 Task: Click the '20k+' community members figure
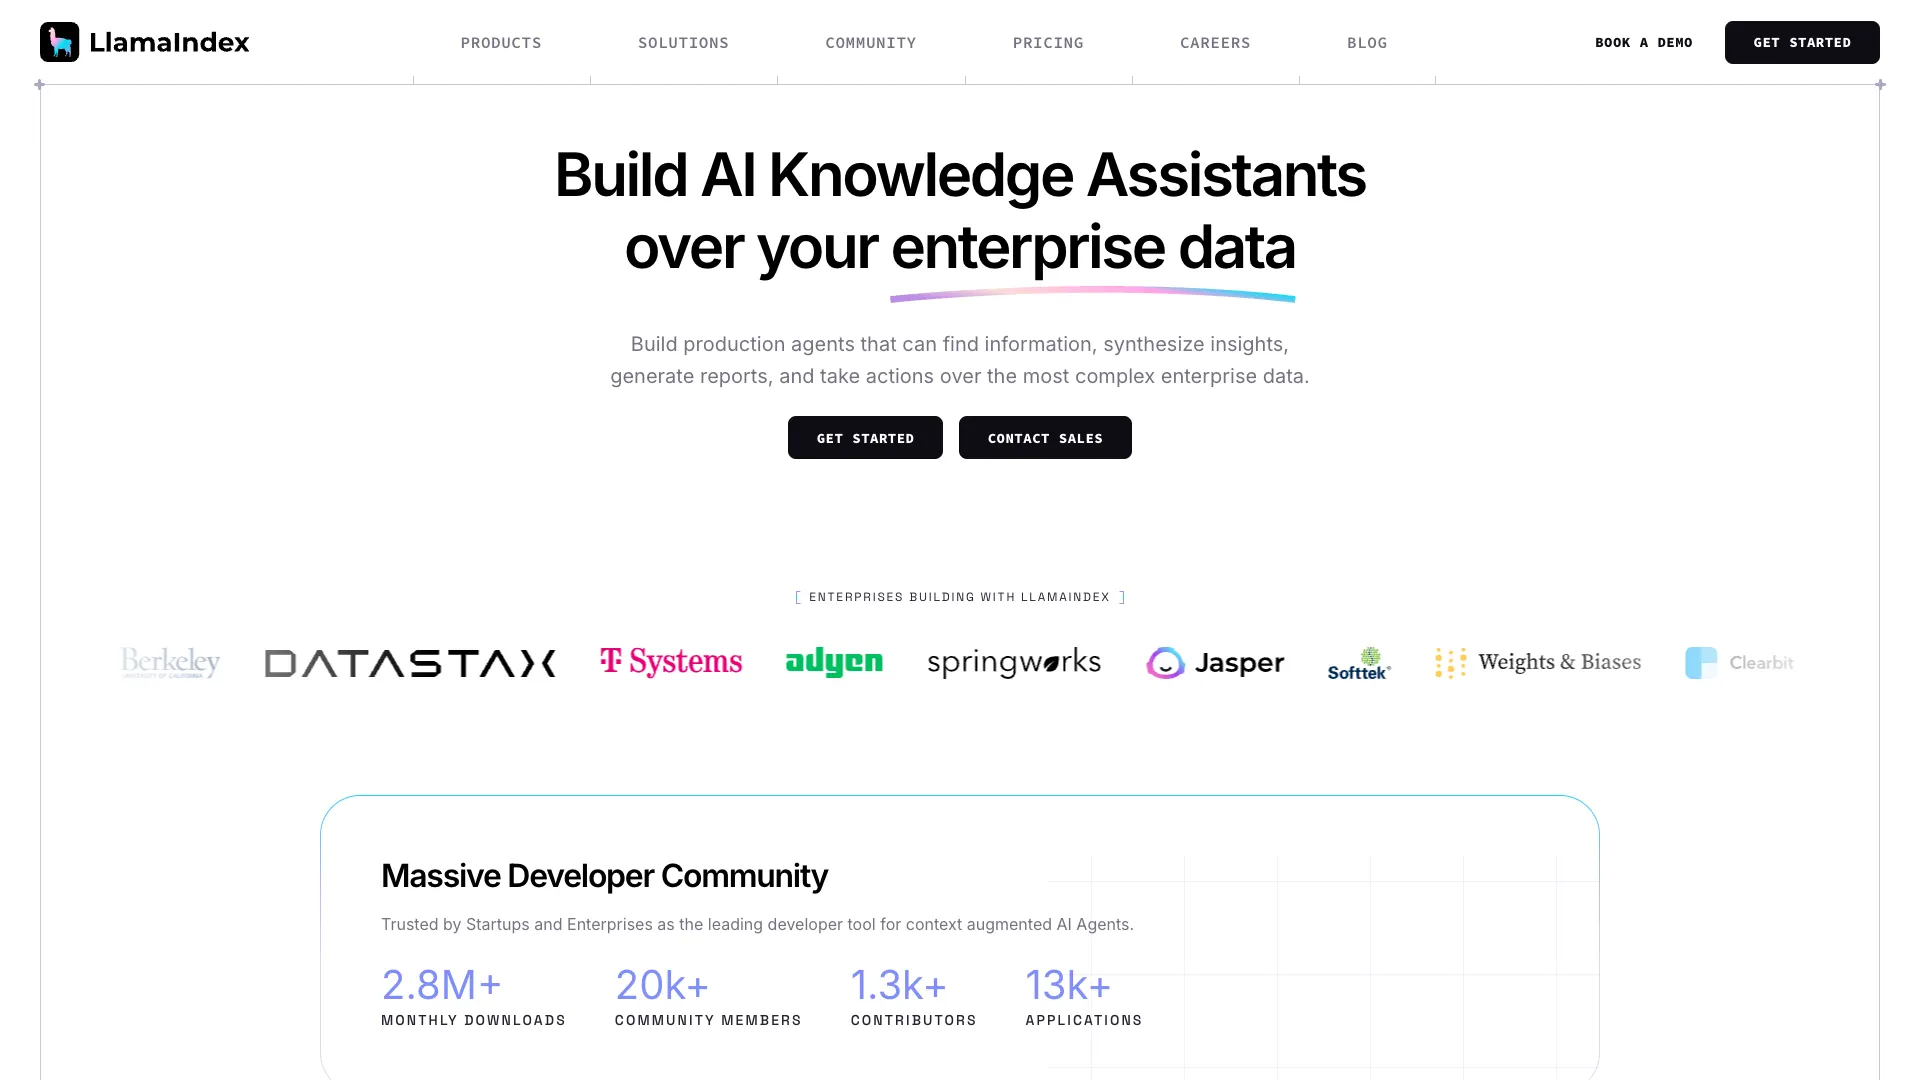coord(662,985)
